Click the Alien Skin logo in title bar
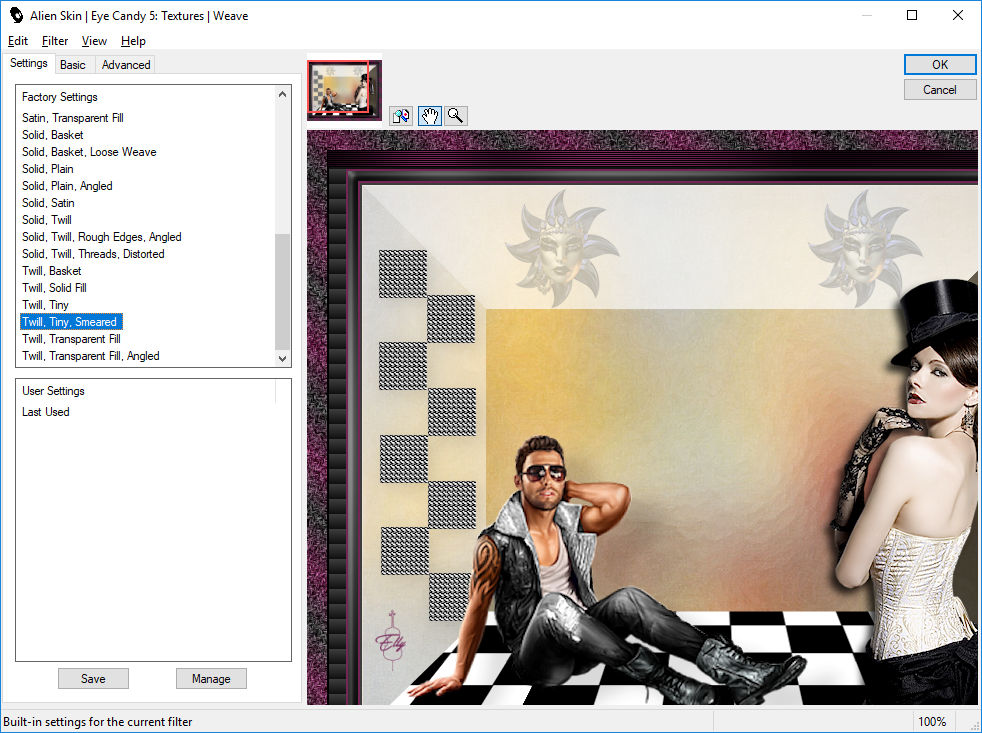Screen dimensions: 982x733 click(16, 15)
